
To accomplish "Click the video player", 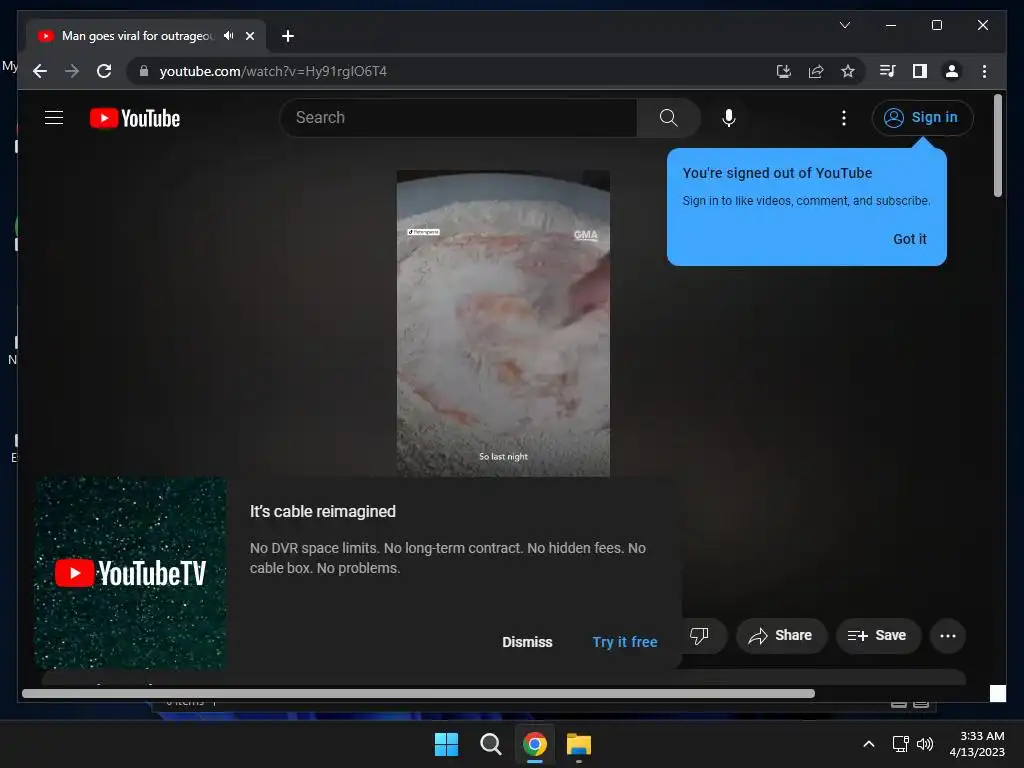I will (x=503, y=324).
